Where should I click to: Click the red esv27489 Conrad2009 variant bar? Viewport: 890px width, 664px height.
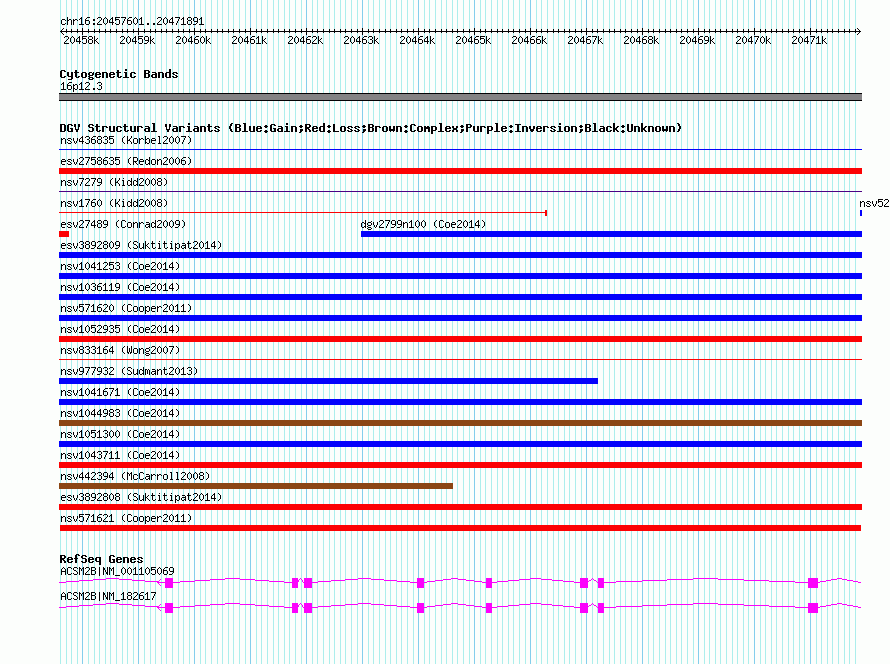(64, 234)
